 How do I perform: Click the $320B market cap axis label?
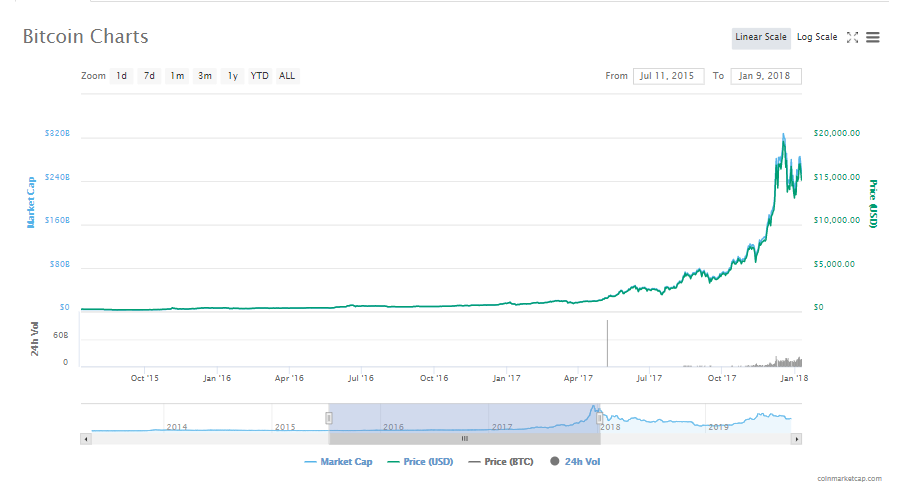coord(57,133)
